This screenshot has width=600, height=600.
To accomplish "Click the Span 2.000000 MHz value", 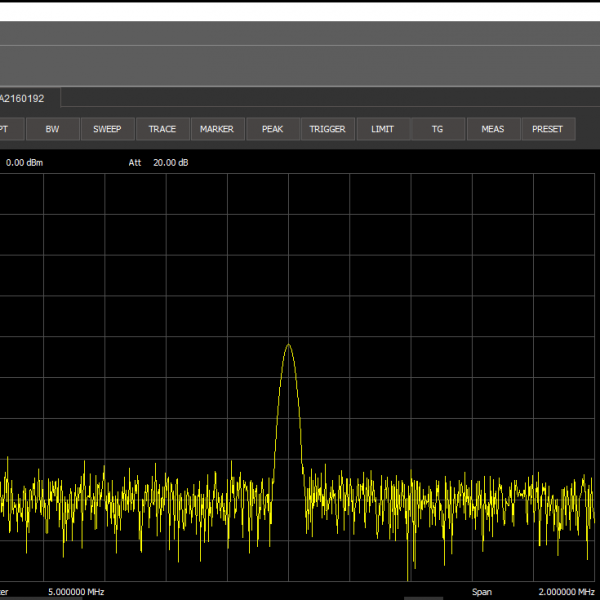I will tap(566, 592).
